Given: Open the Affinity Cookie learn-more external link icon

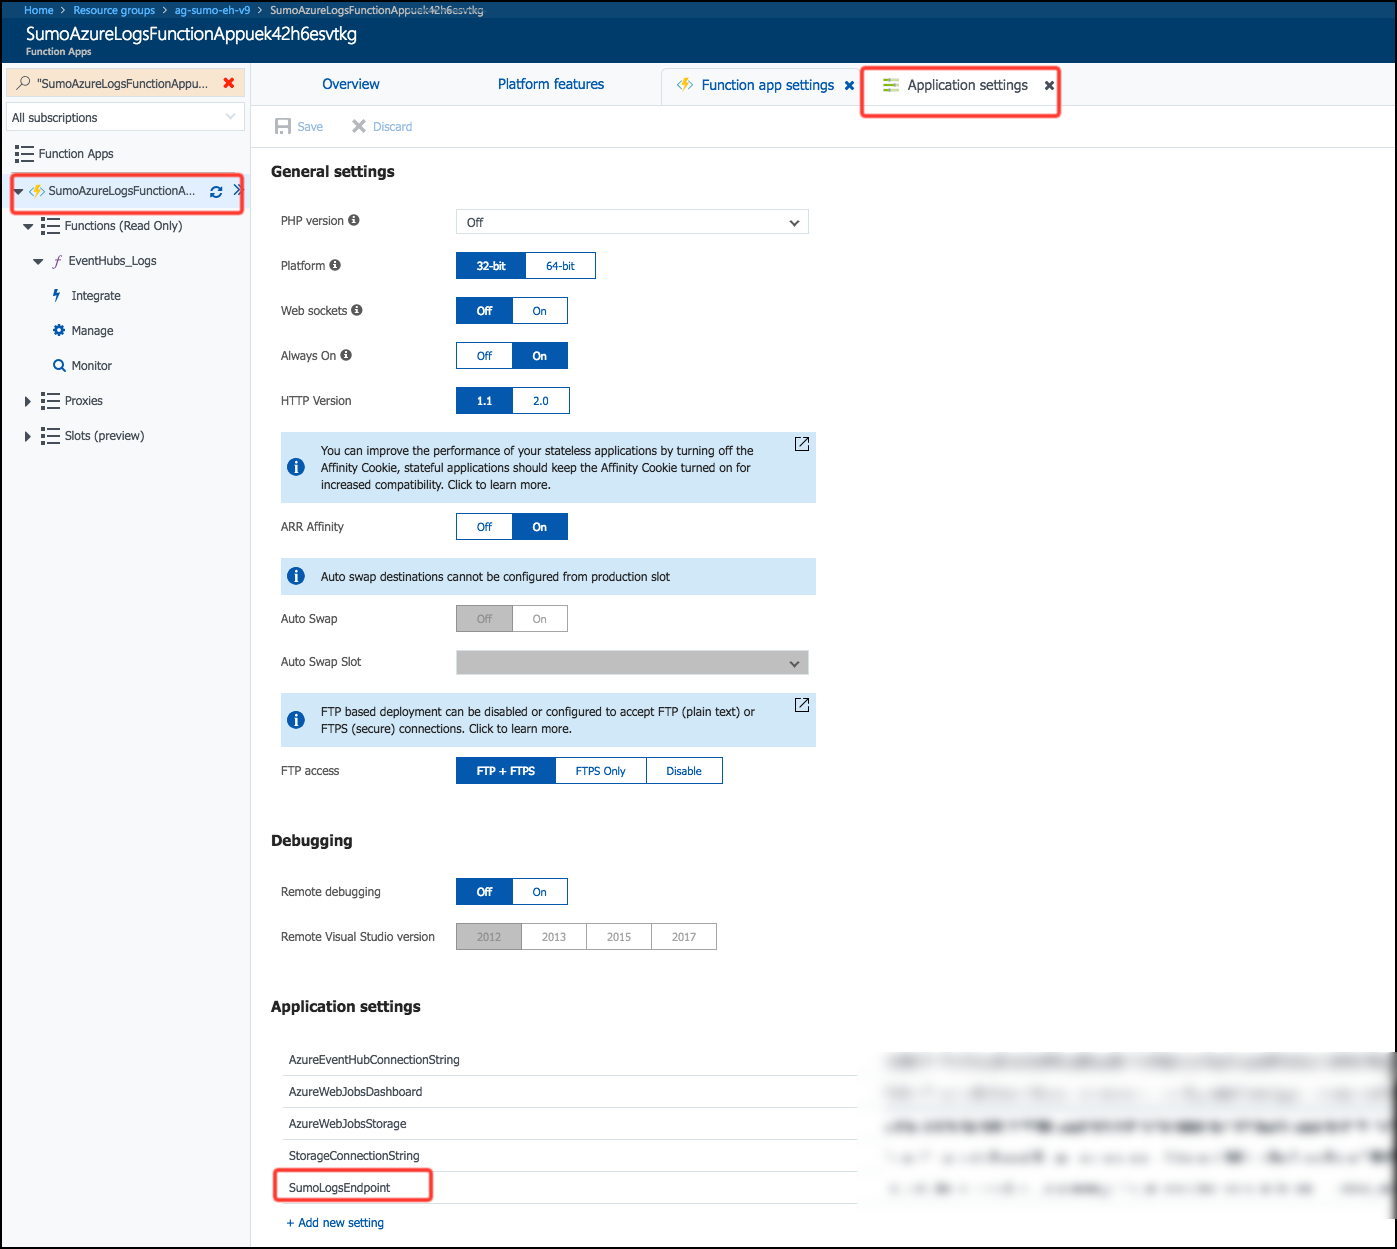Looking at the screenshot, I should pos(801,444).
